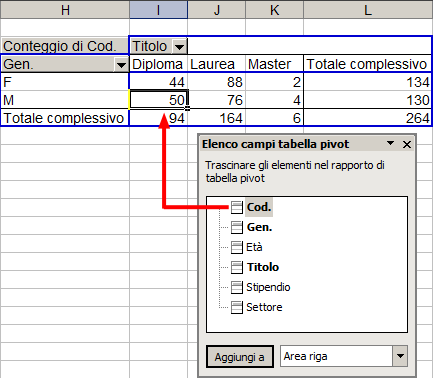This screenshot has width=433, height=378.
Task: Select grand total cell 264
Action: point(368,118)
